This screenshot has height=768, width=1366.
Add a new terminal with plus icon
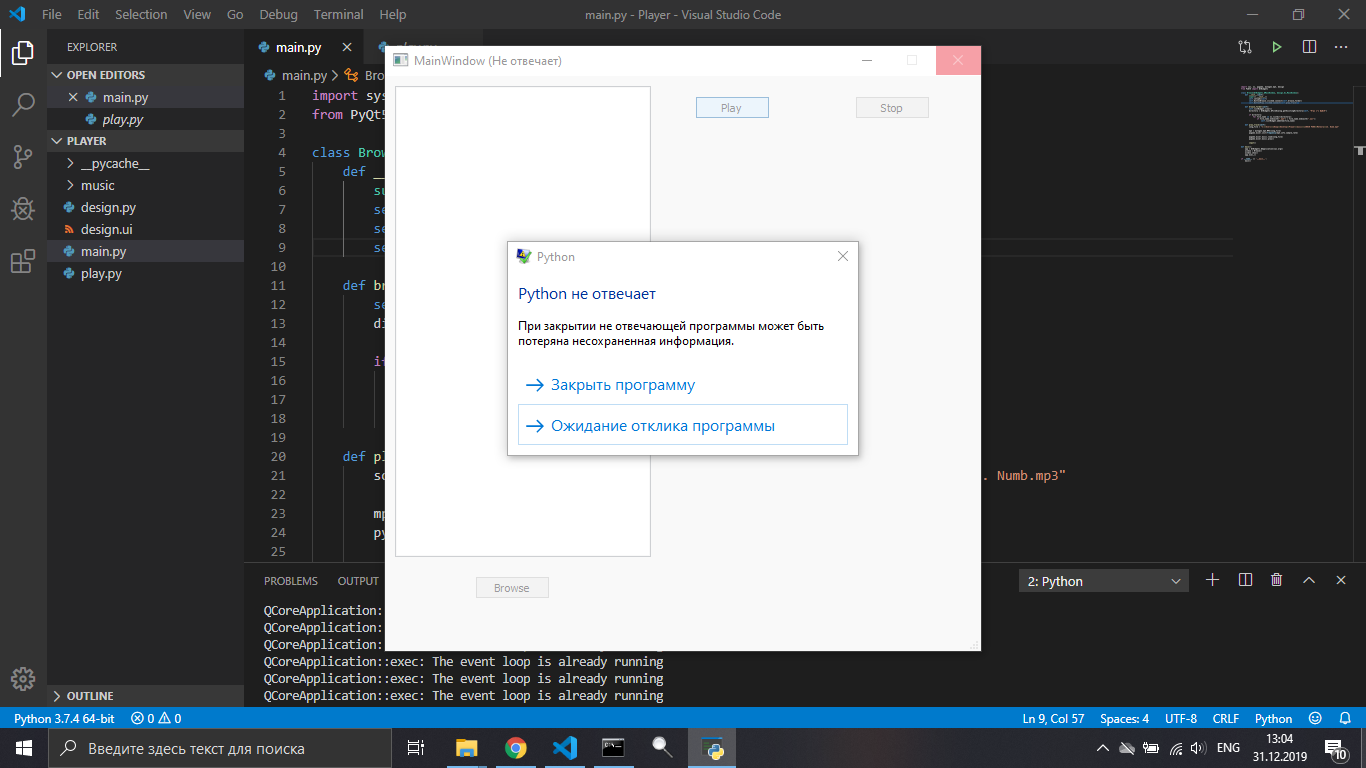point(1213,580)
